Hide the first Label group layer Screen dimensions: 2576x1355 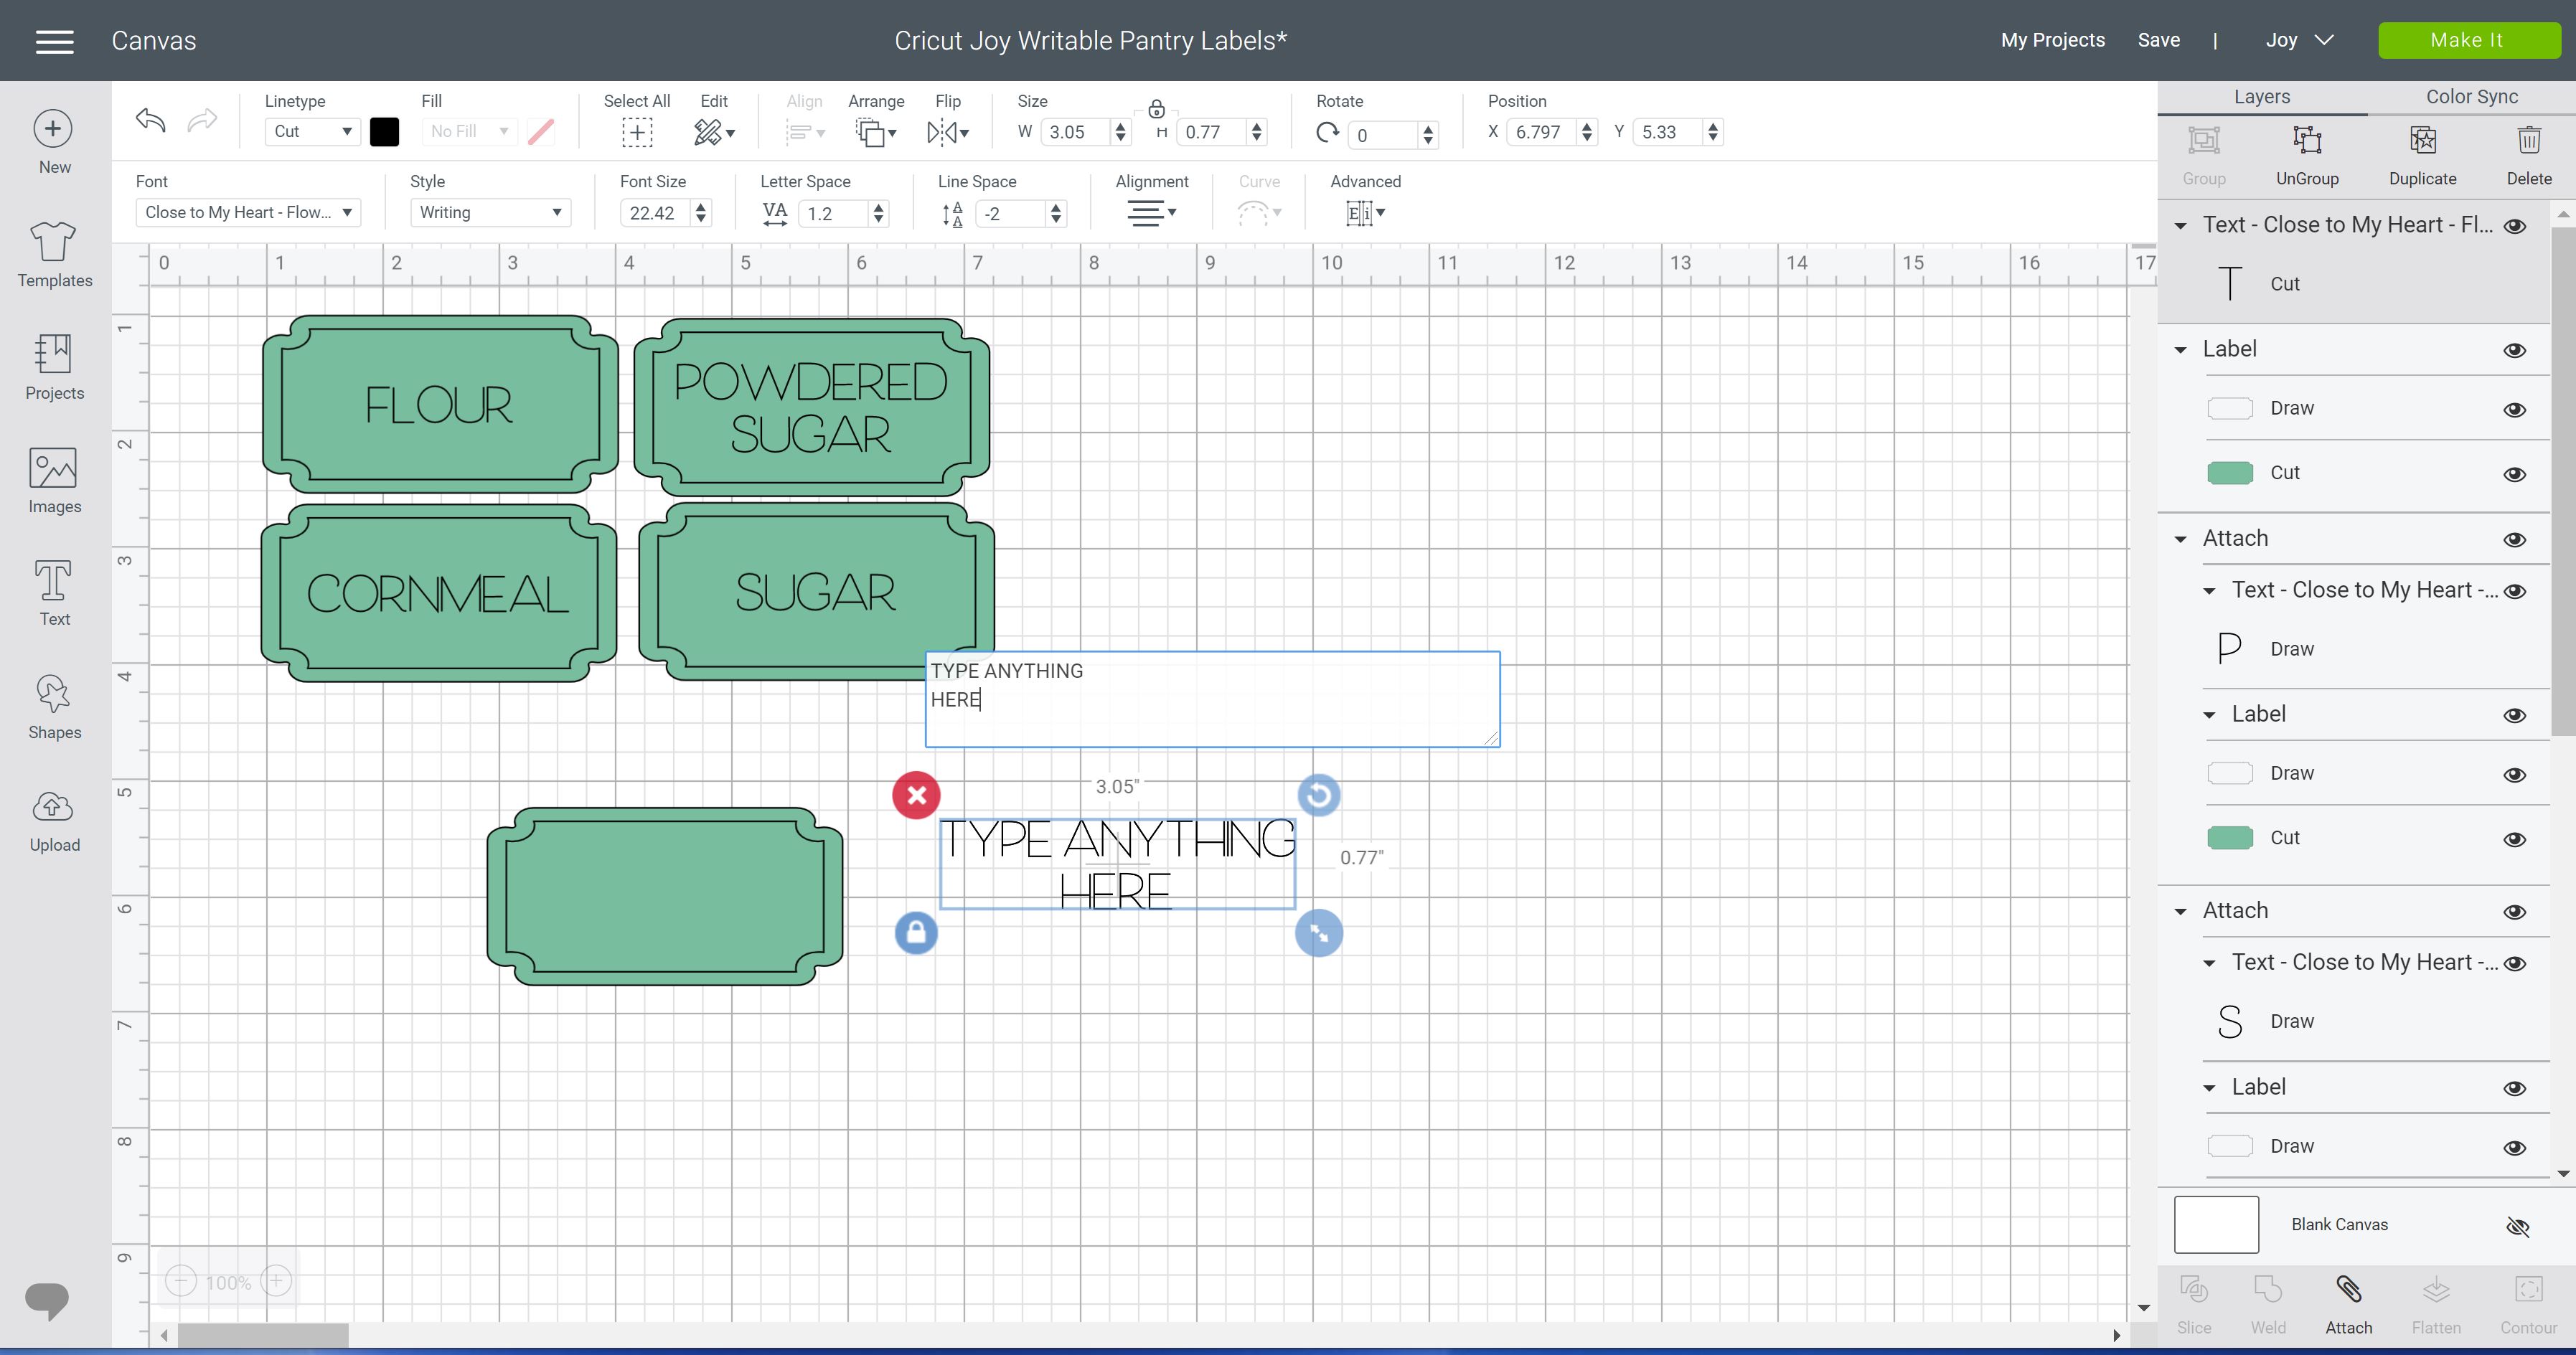point(2514,350)
